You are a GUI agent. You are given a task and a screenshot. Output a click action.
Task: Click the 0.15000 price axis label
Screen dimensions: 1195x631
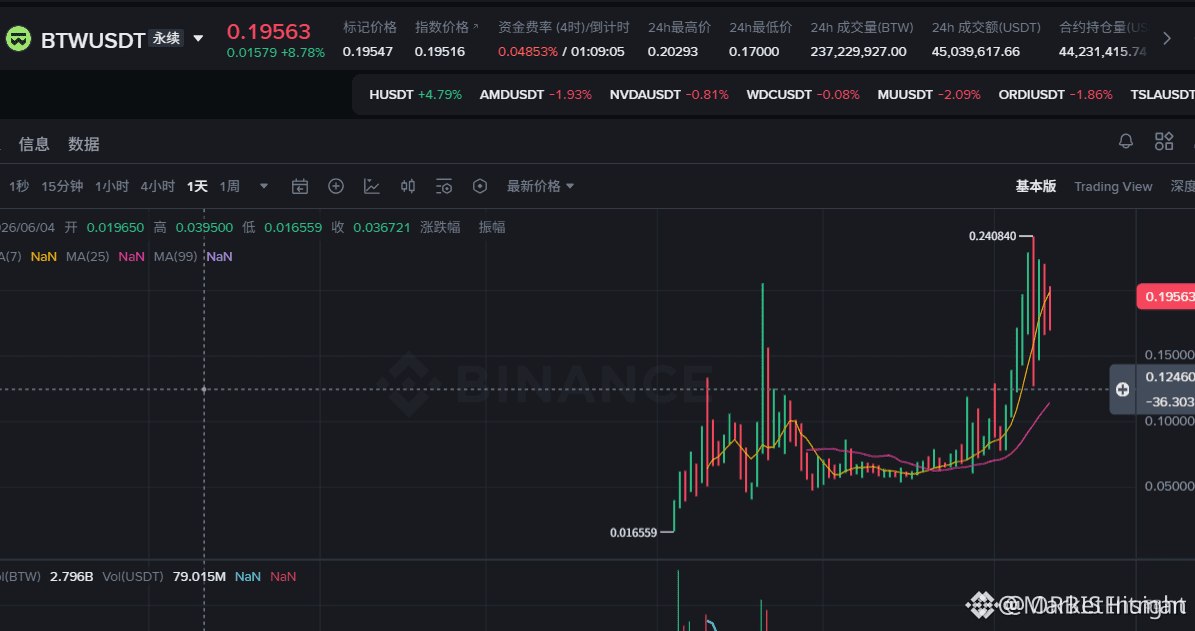(1169, 354)
